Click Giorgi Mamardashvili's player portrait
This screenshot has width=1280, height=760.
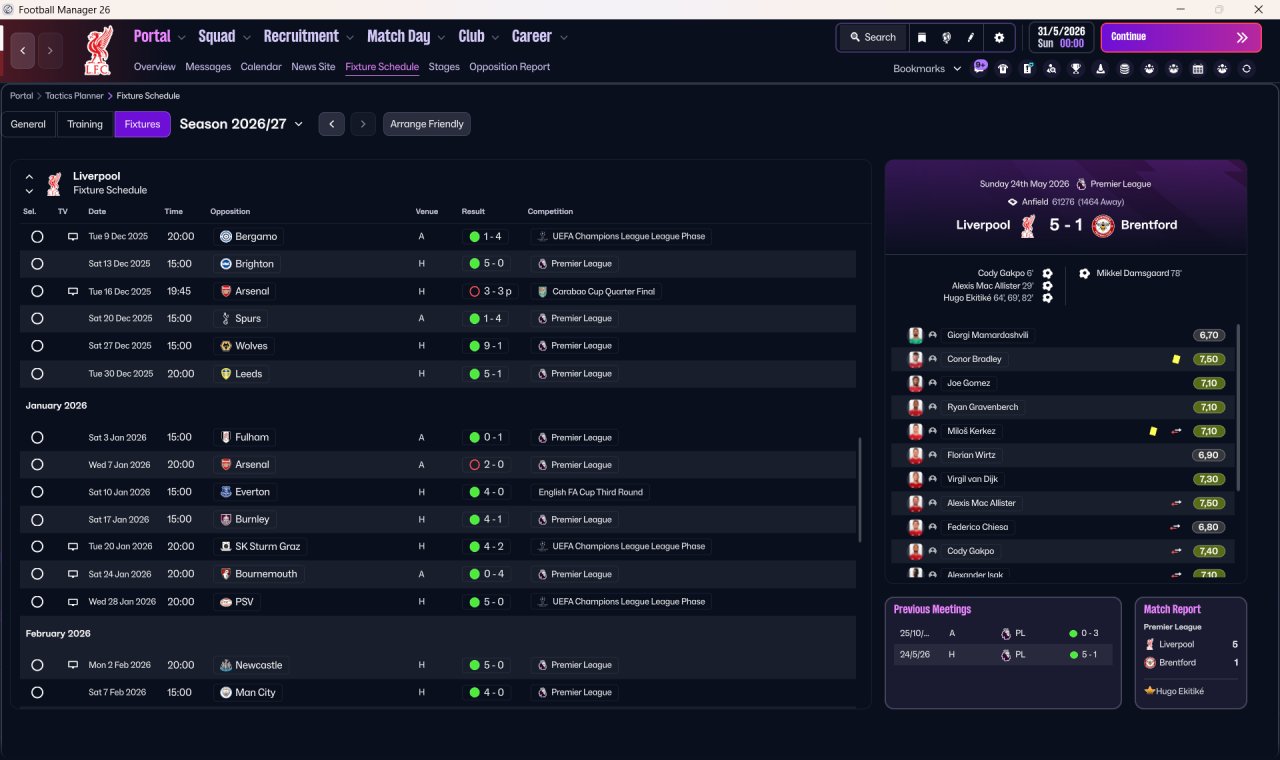915,335
